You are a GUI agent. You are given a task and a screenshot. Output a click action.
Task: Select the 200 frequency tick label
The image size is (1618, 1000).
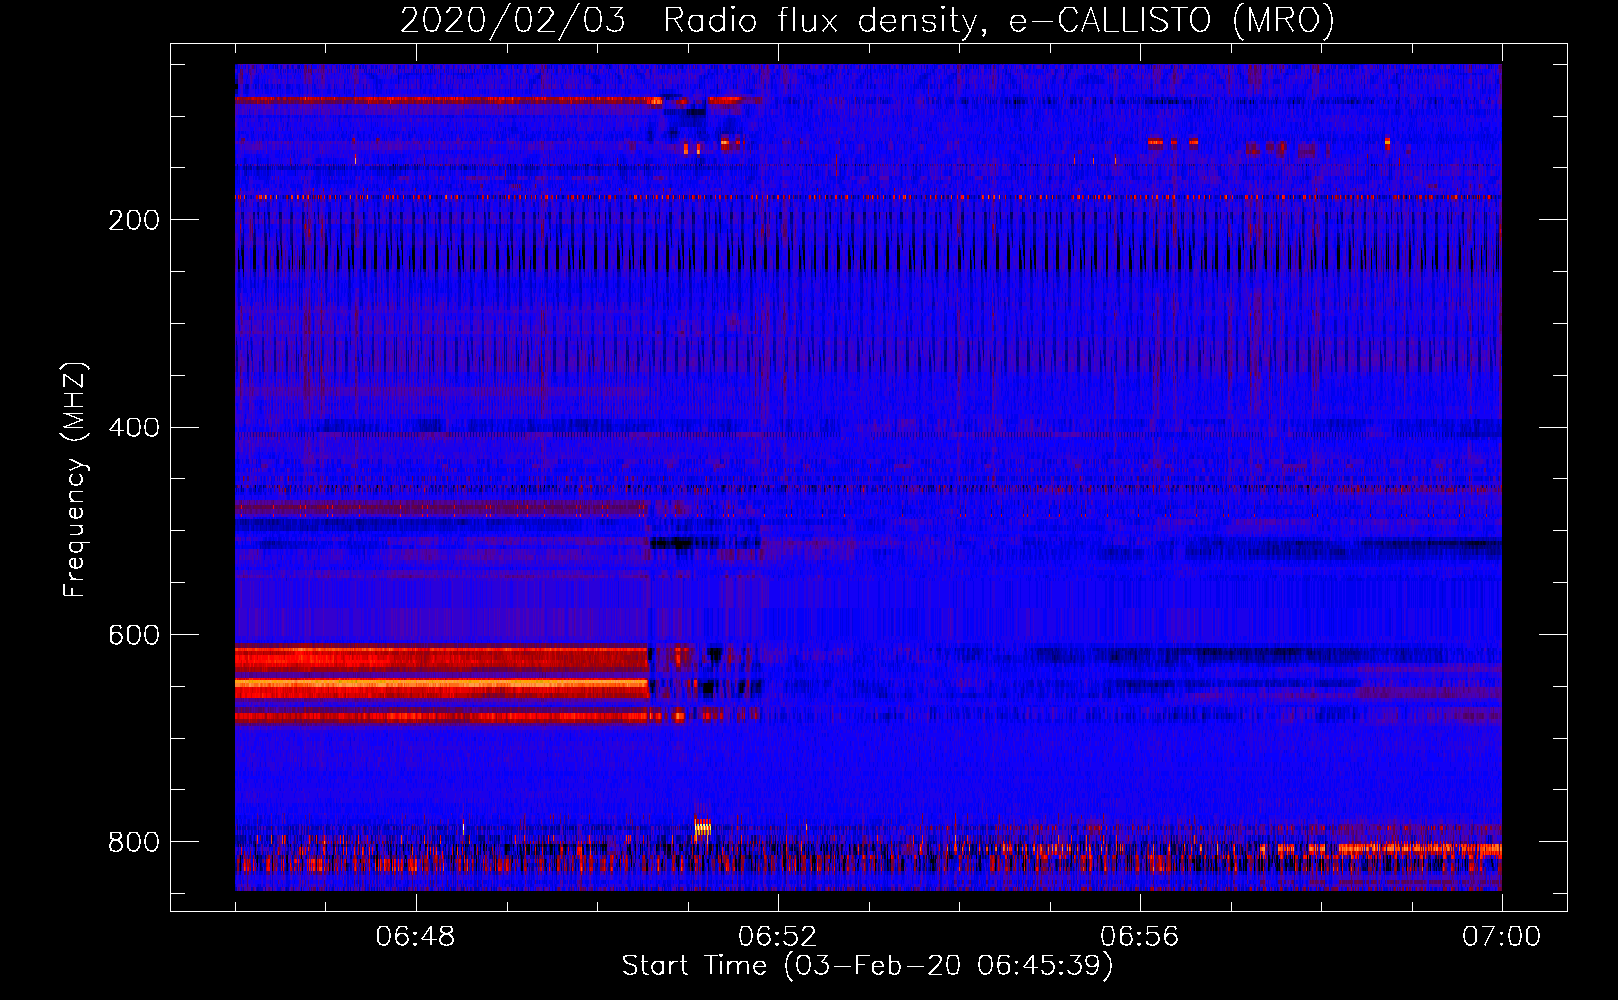click(134, 220)
